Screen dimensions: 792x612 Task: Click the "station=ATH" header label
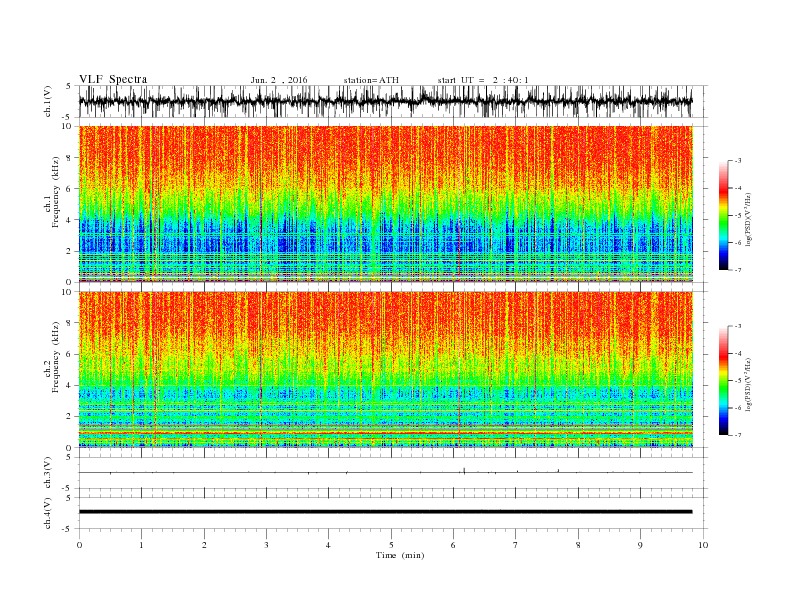[371, 80]
